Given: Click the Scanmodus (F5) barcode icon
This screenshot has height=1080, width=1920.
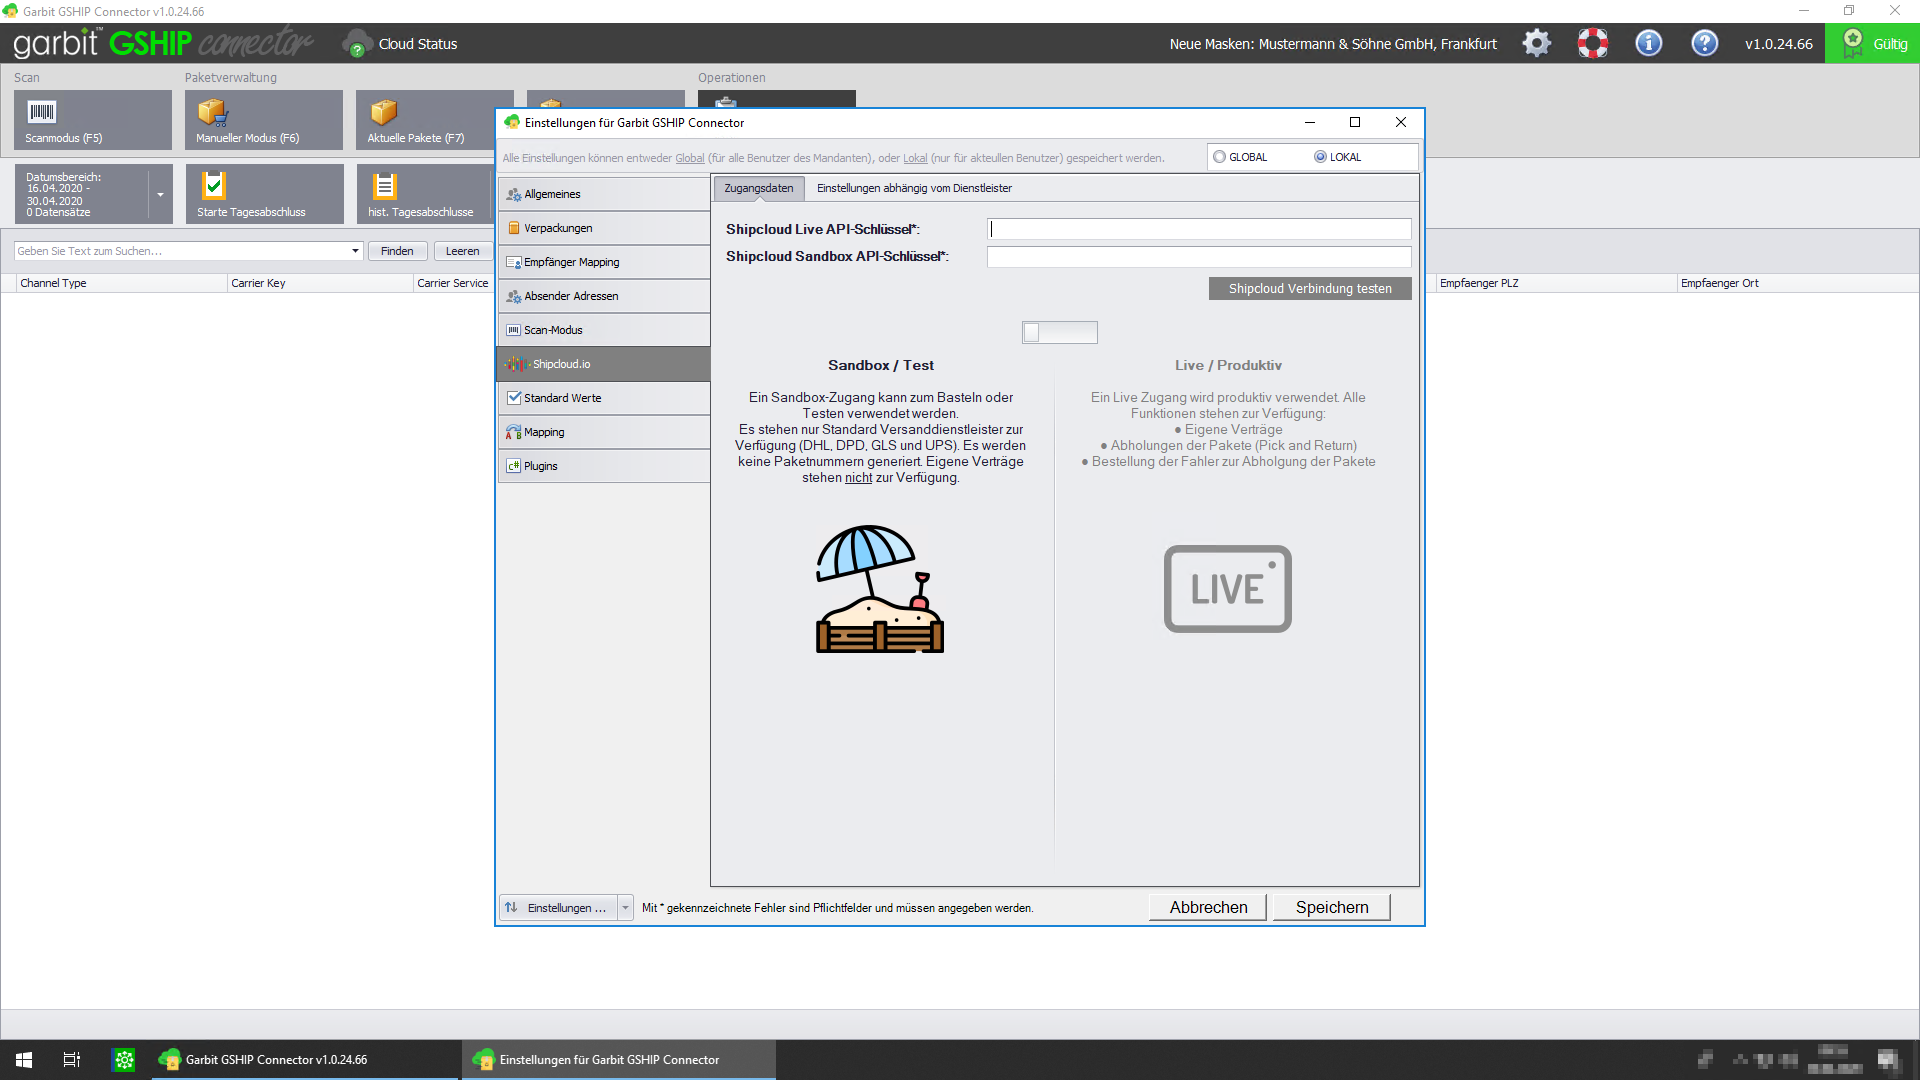Looking at the screenshot, I should pyautogui.click(x=42, y=112).
